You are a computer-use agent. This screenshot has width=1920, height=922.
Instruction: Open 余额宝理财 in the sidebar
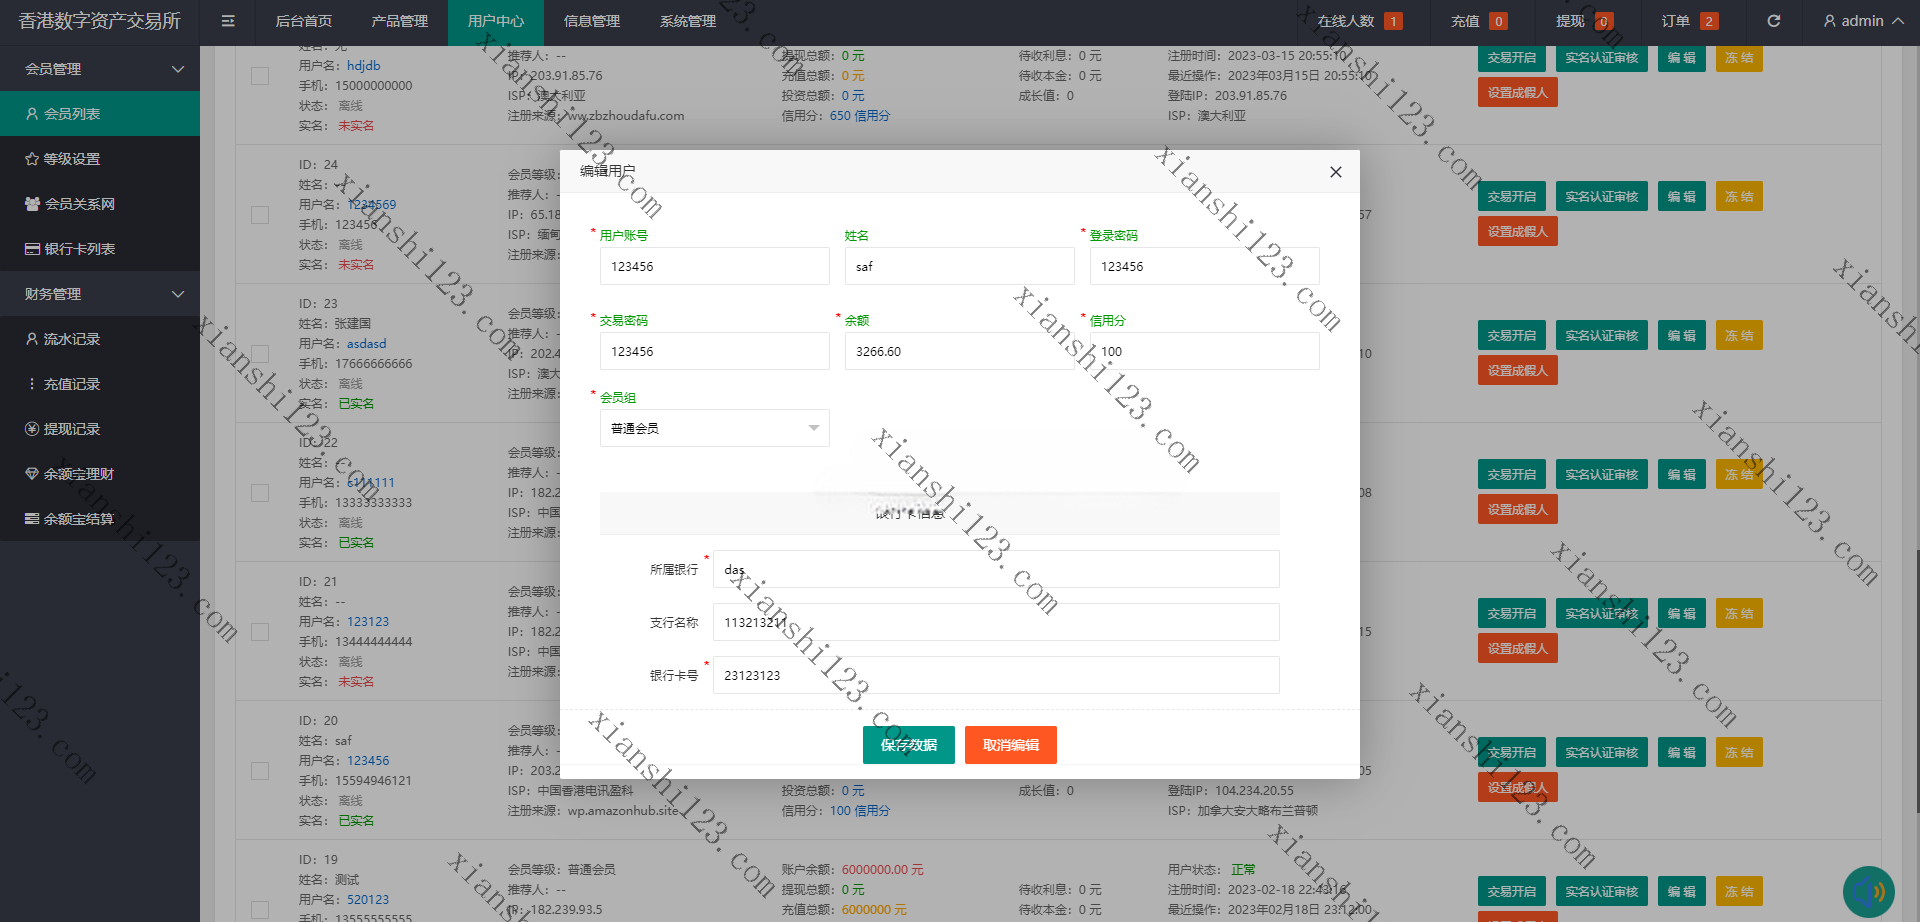coord(100,474)
